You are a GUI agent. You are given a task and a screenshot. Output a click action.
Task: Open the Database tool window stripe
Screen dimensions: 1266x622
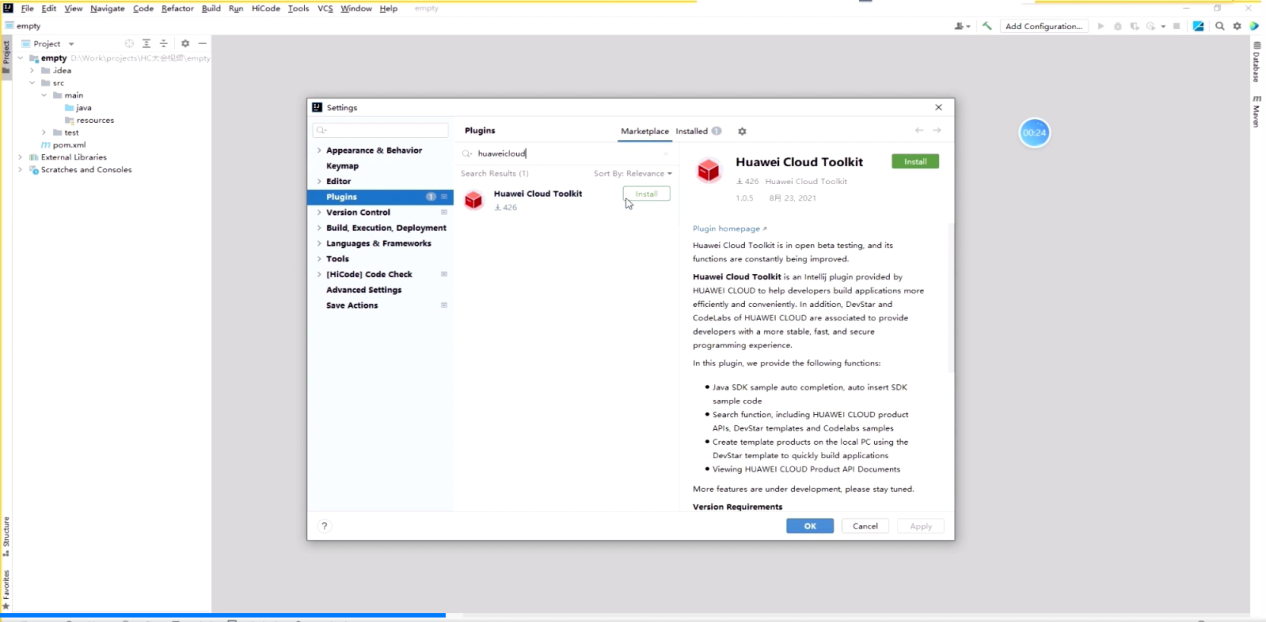1257,62
